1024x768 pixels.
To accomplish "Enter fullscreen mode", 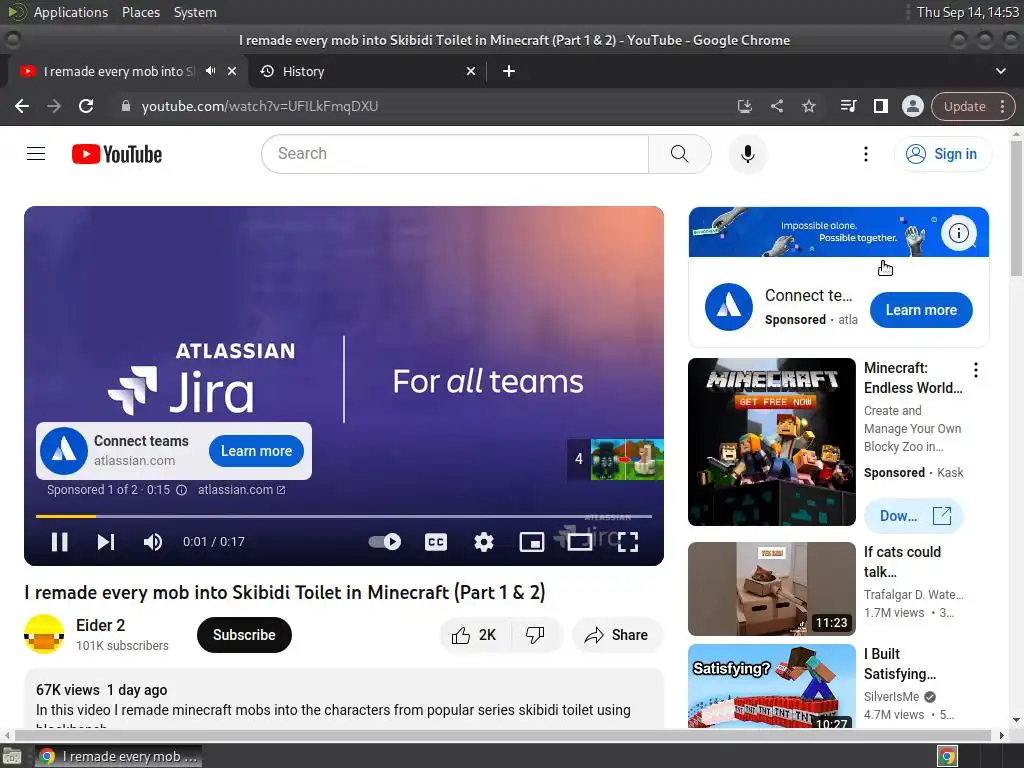I will pos(628,542).
